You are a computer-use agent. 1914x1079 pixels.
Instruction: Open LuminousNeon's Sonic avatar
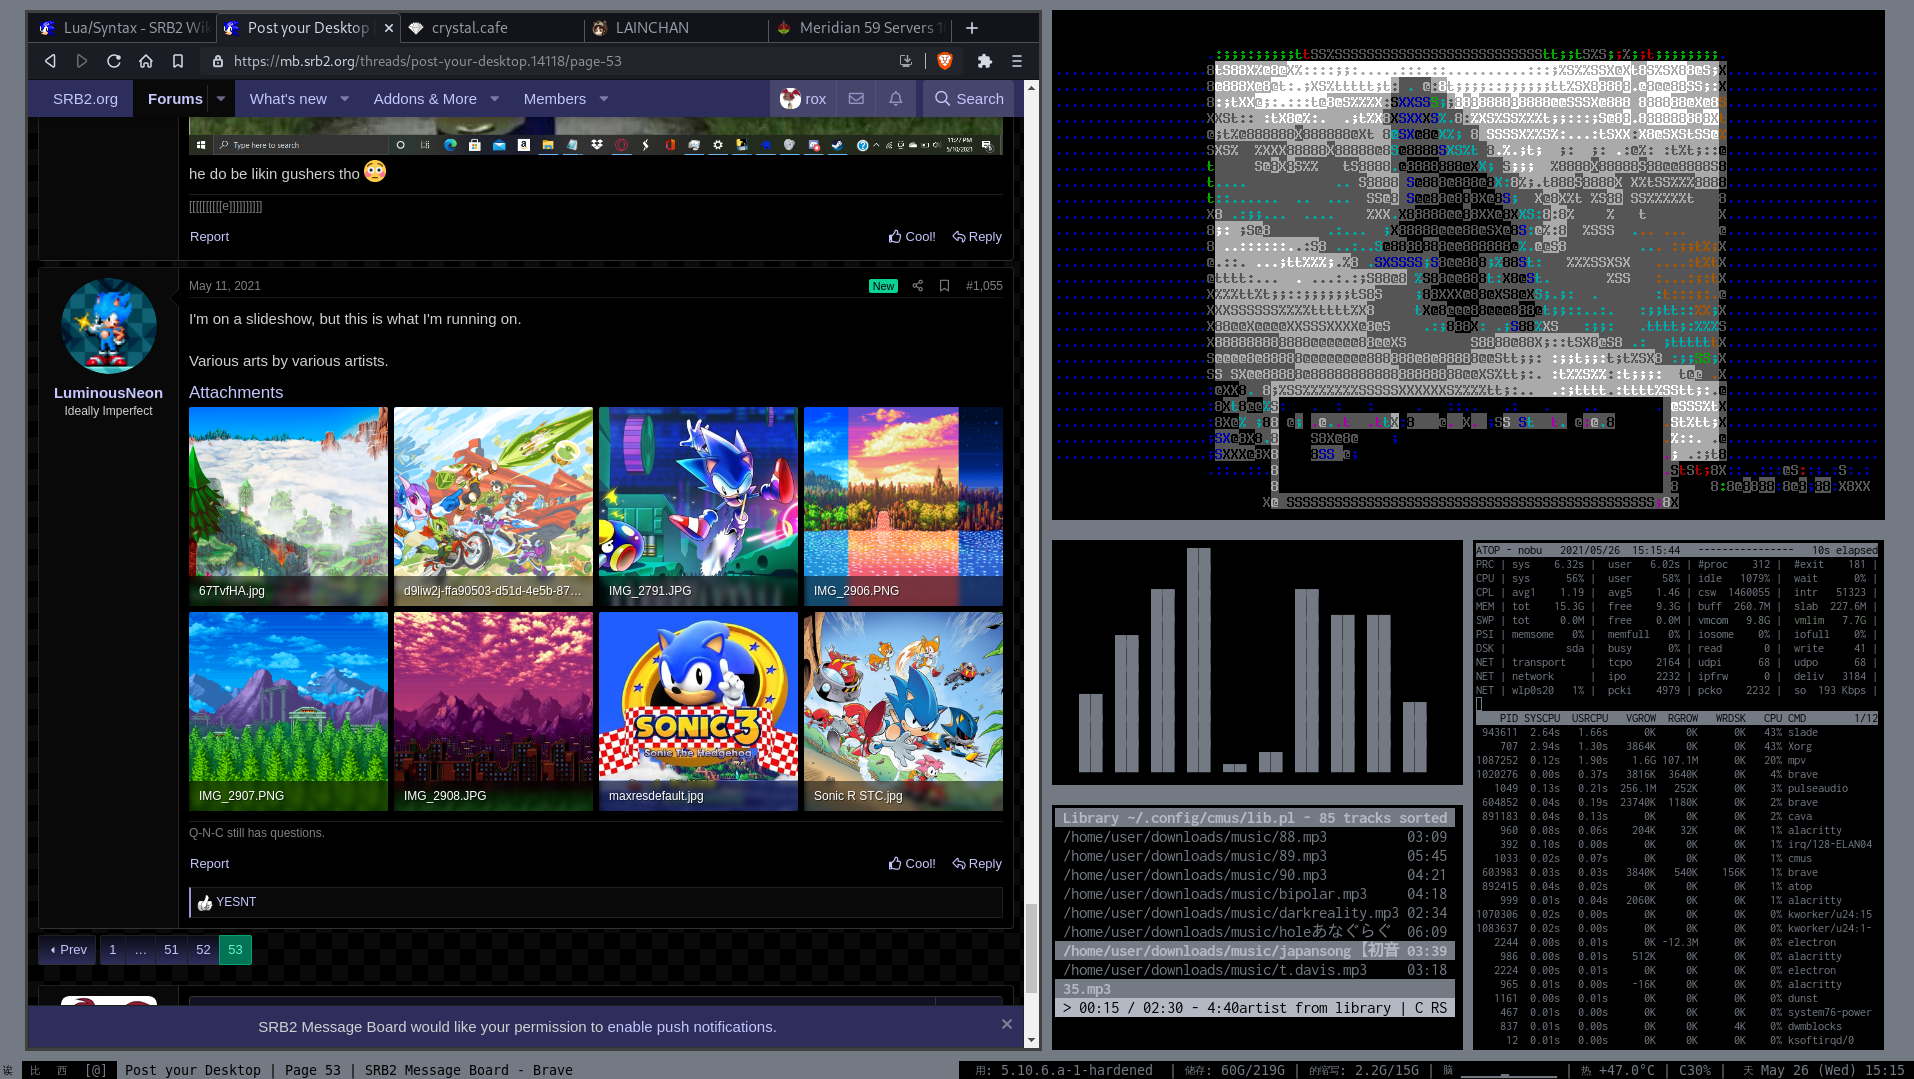[108, 326]
